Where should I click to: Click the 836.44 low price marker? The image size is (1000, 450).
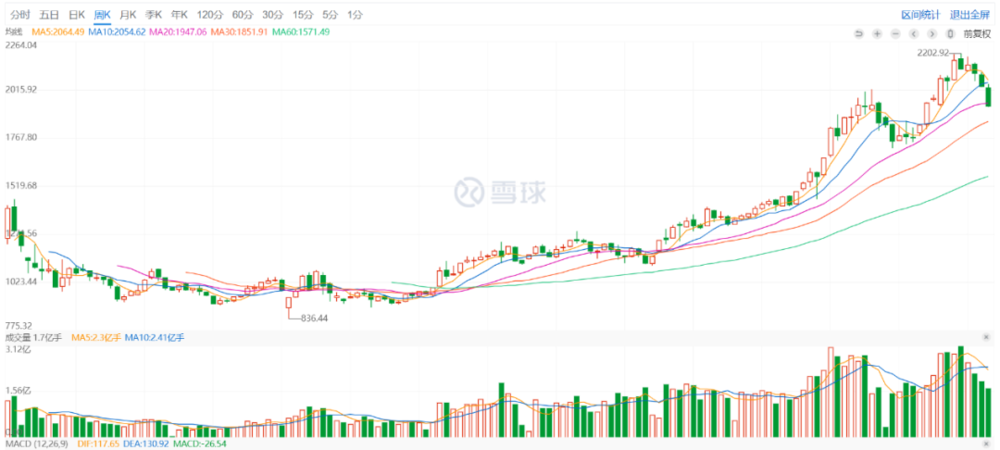(314, 317)
